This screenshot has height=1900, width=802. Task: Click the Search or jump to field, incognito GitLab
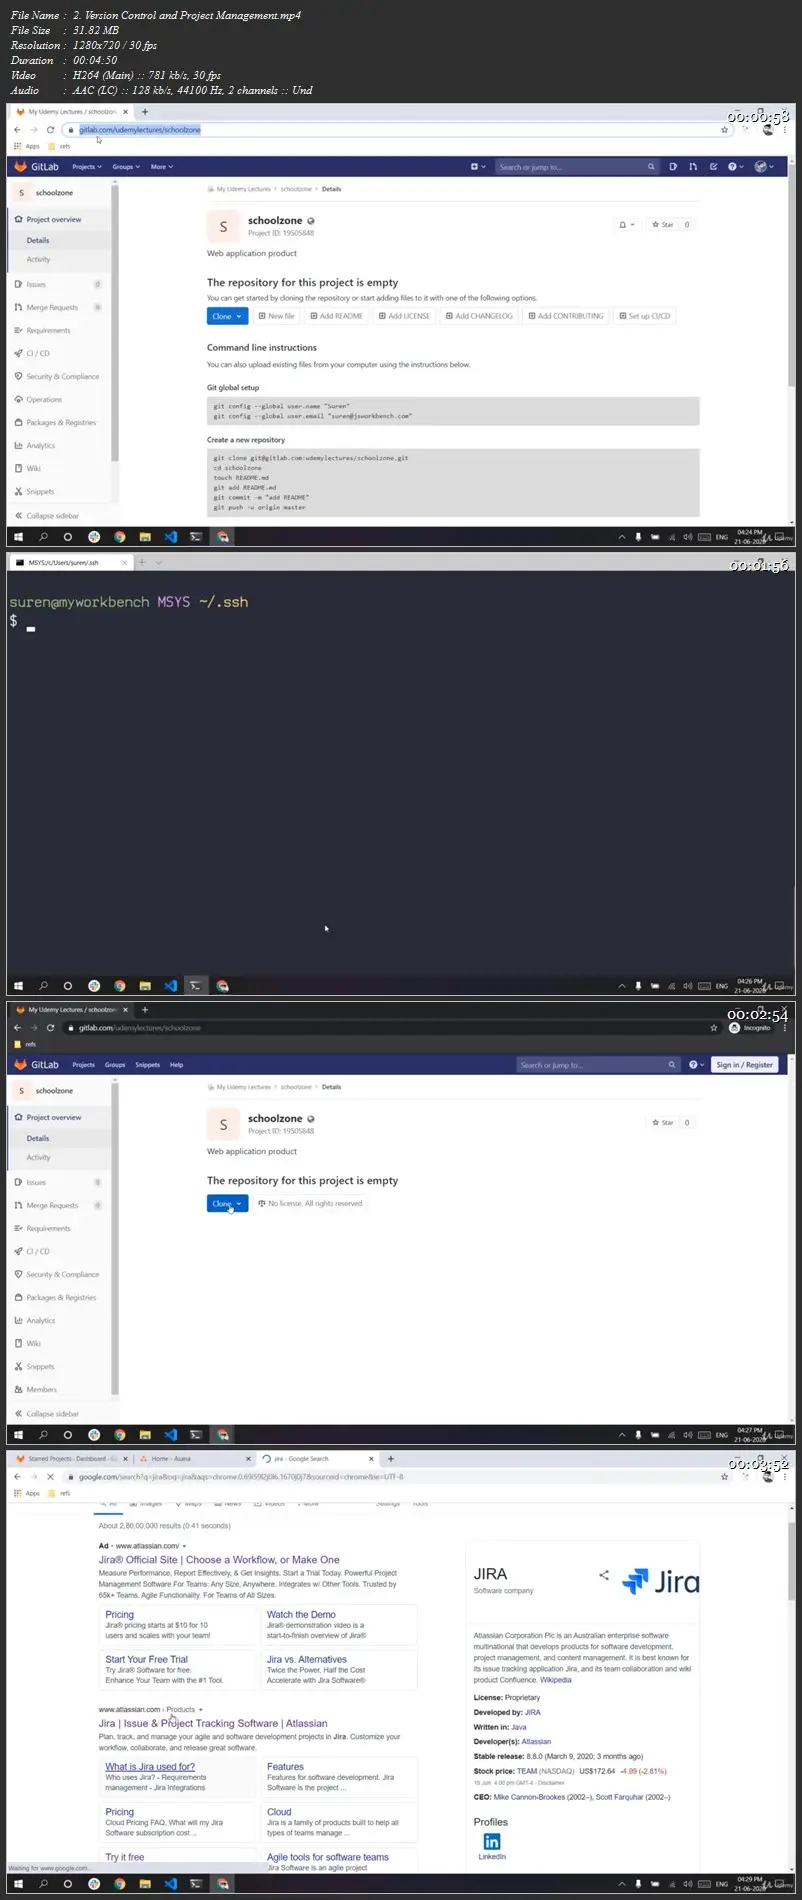598,1065
